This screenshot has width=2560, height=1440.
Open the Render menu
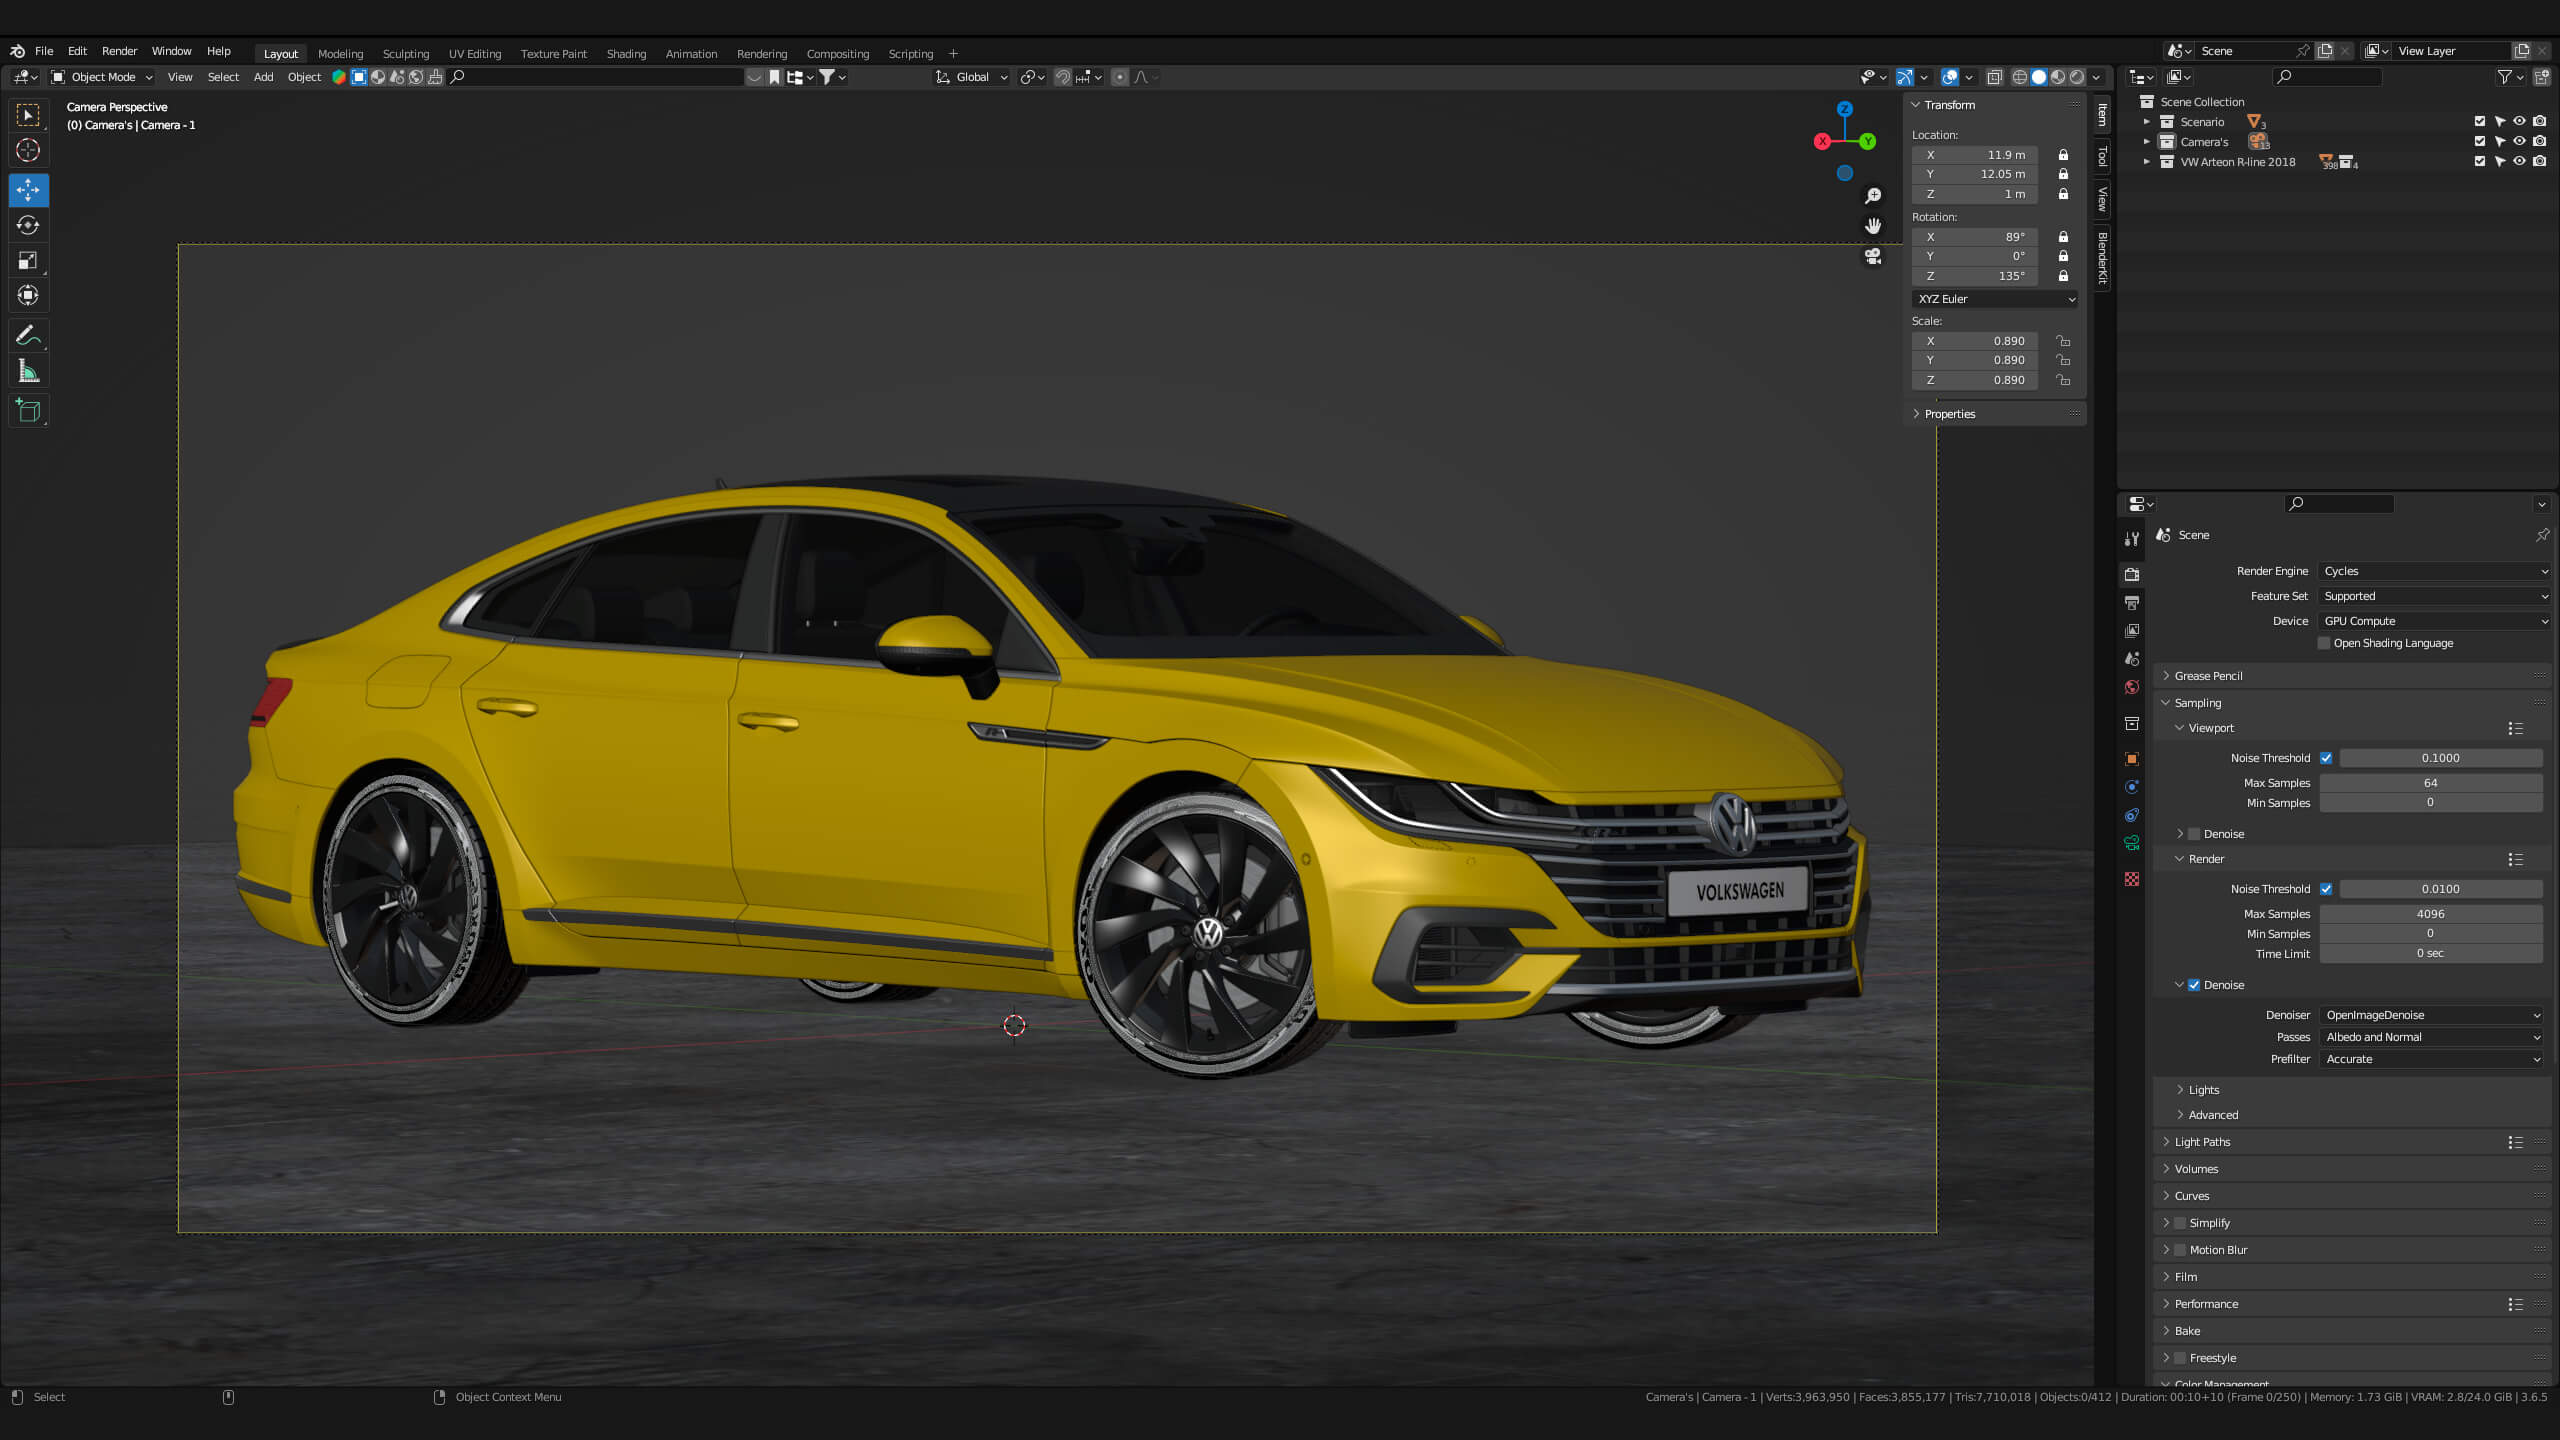(x=119, y=51)
